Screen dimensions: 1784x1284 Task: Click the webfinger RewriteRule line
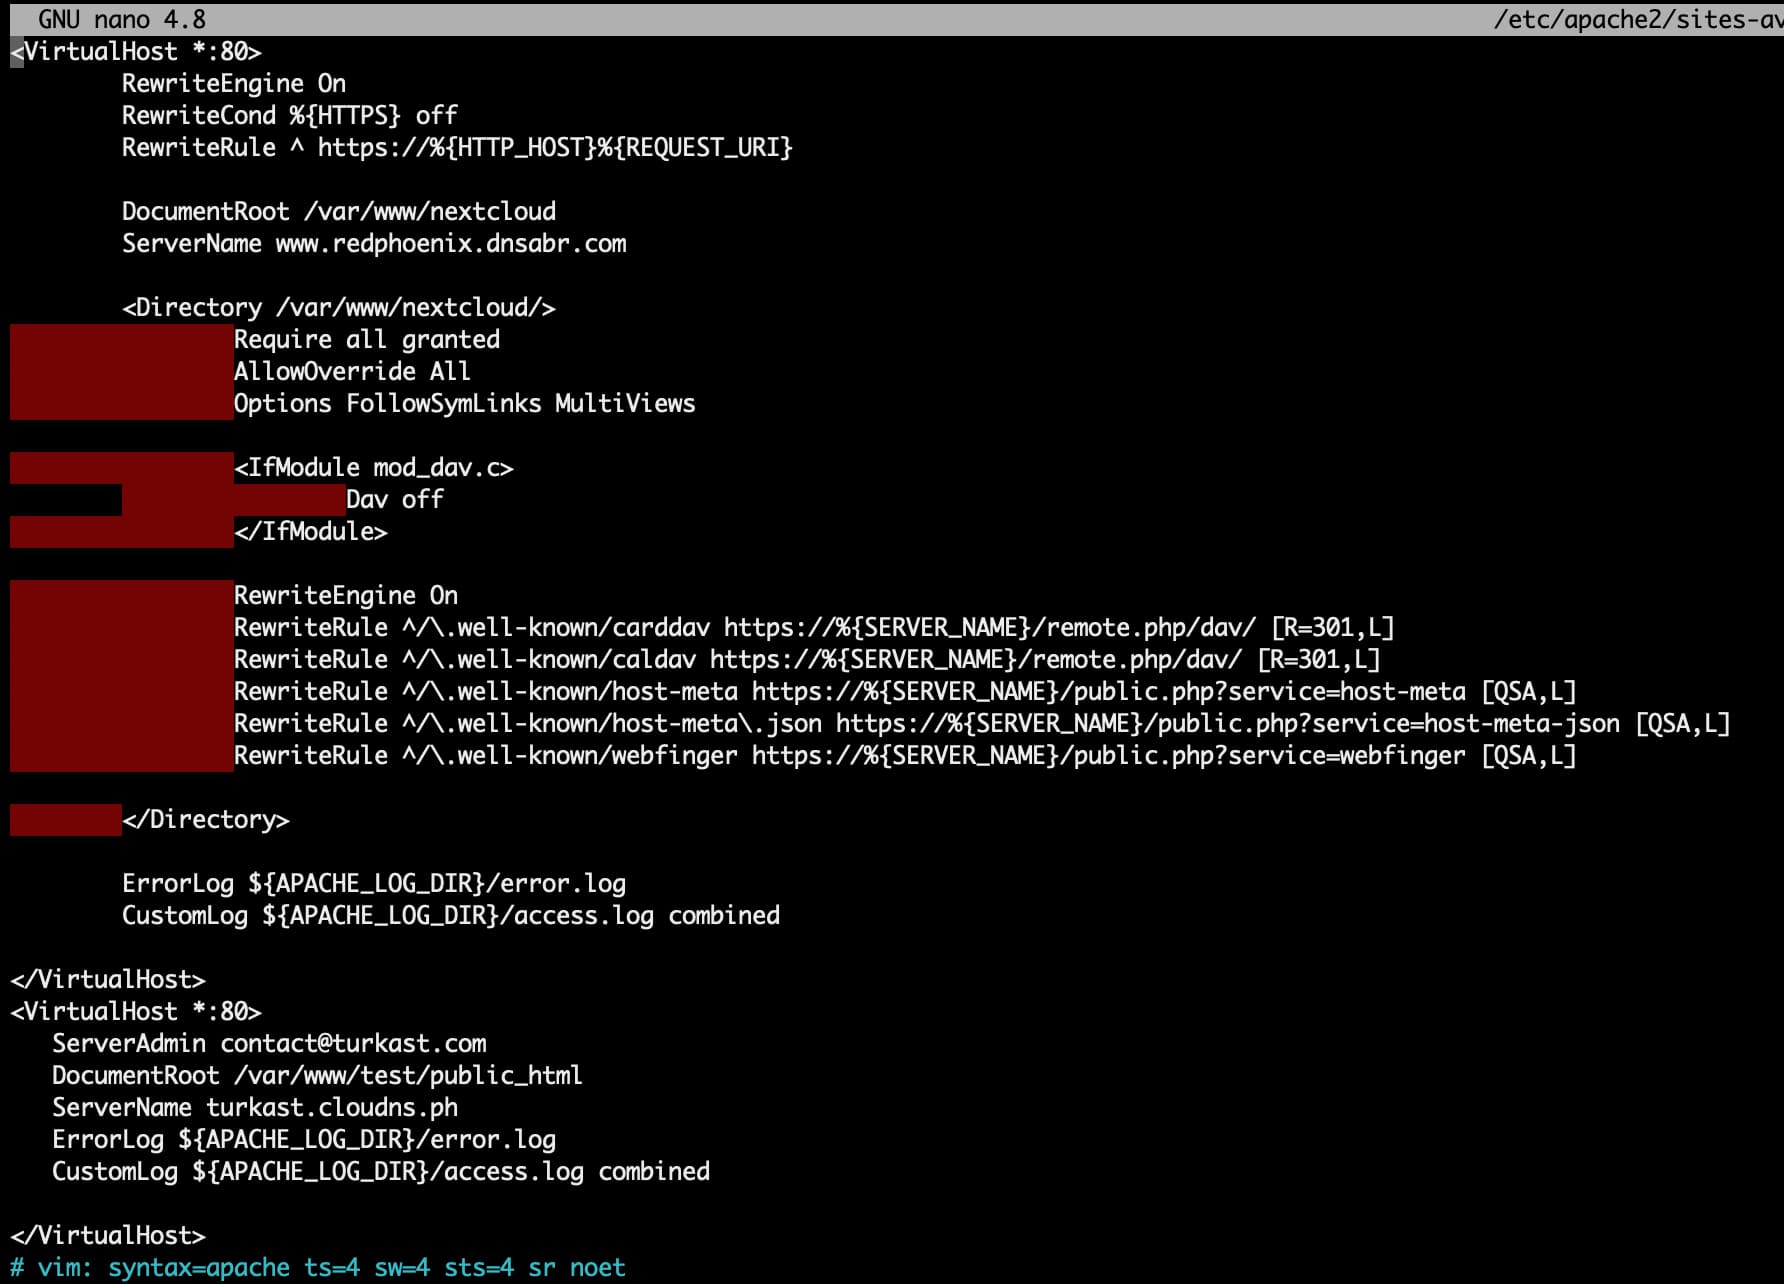tap(905, 755)
